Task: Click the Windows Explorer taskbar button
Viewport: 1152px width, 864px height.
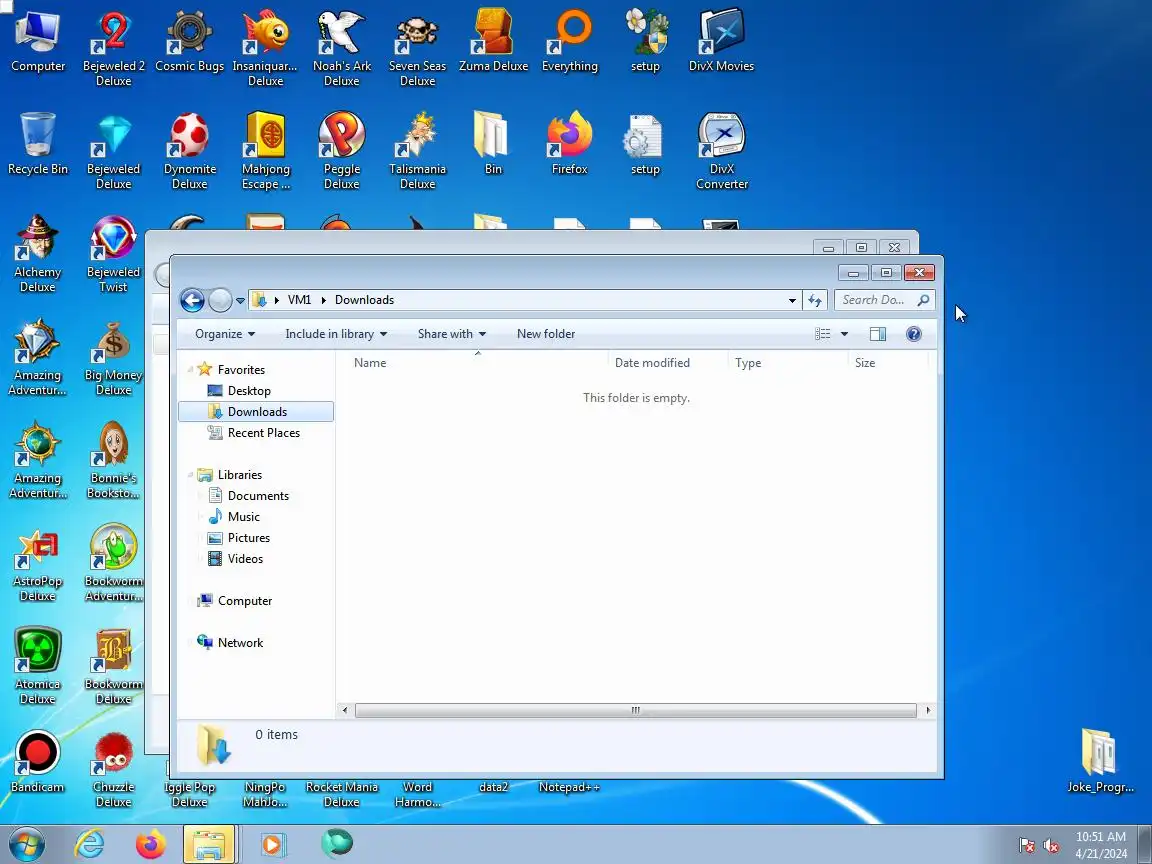Action: pos(209,844)
